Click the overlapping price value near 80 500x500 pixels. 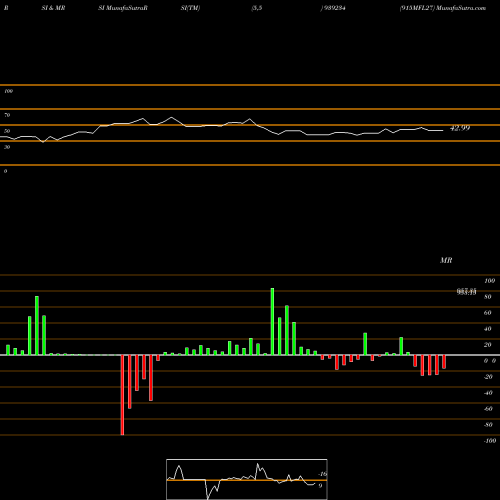(x=466, y=292)
